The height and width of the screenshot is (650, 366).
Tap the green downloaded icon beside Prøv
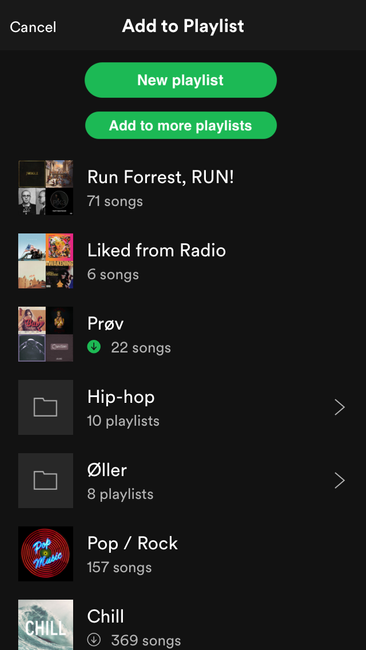94,347
